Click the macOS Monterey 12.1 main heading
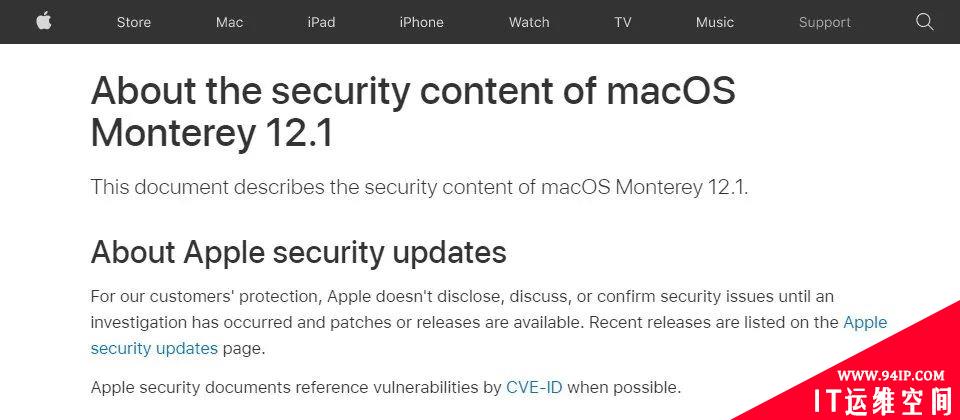Image resolution: width=960 pixels, height=420 pixels. coord(413,112)
